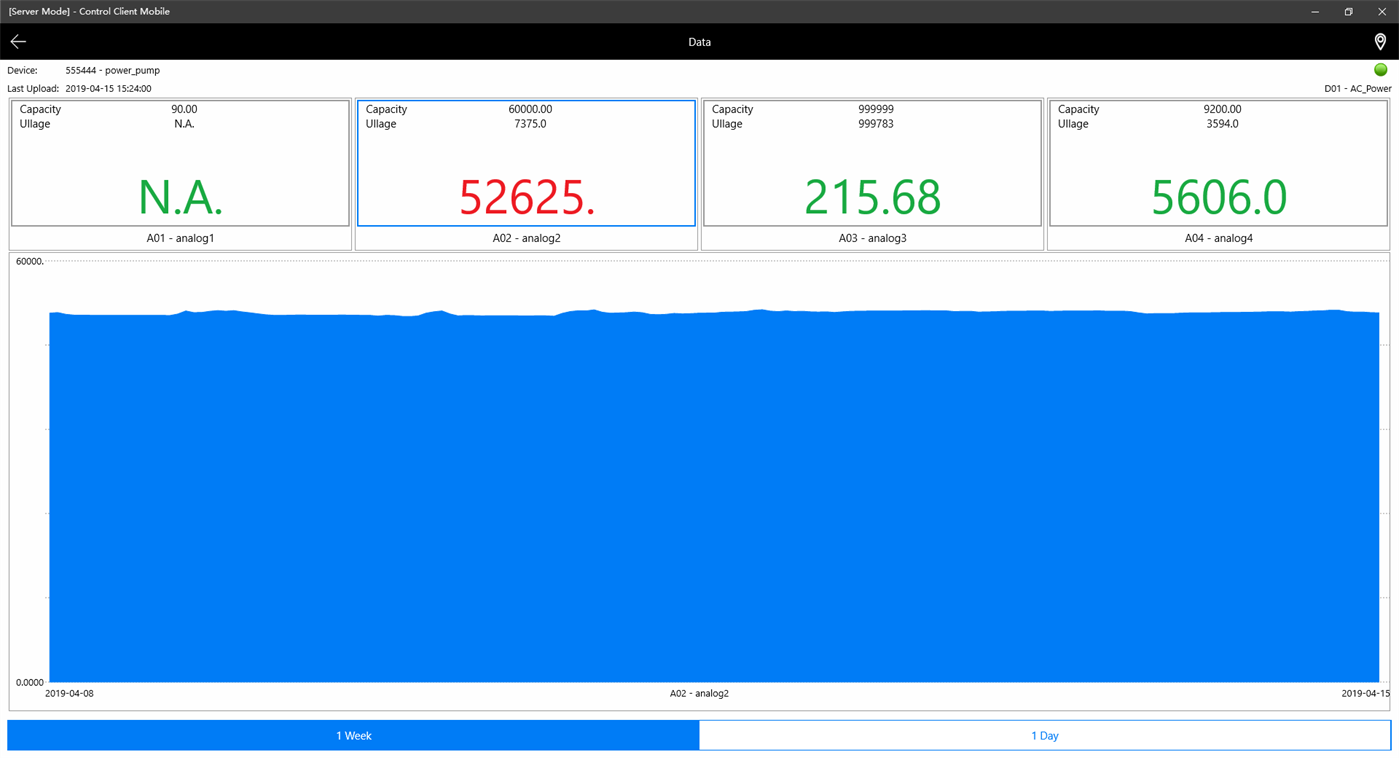Click the N.A. reading on analog1
This screenshot has width=1399, height=758.
click(x=180, y=197)
